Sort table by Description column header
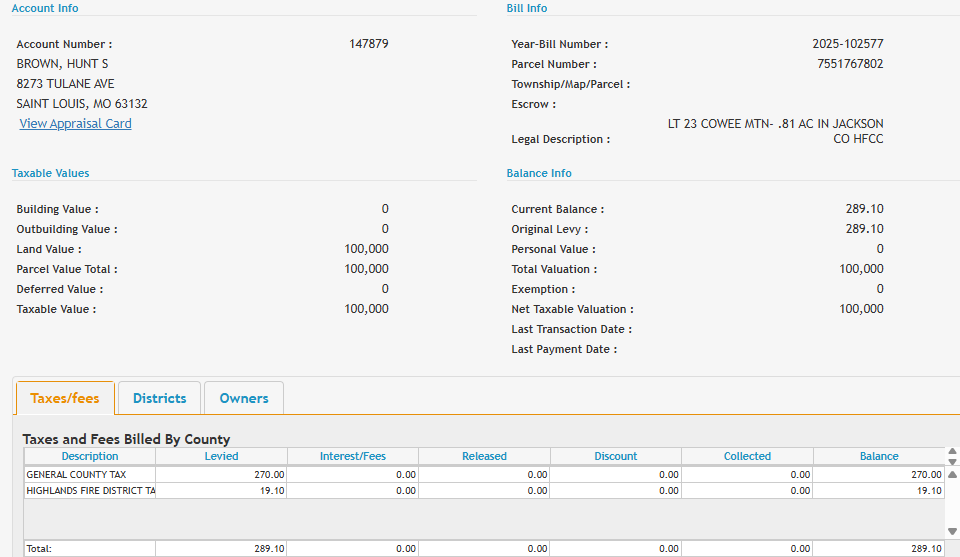Viewport: 960px width, 557px height. 89,456
